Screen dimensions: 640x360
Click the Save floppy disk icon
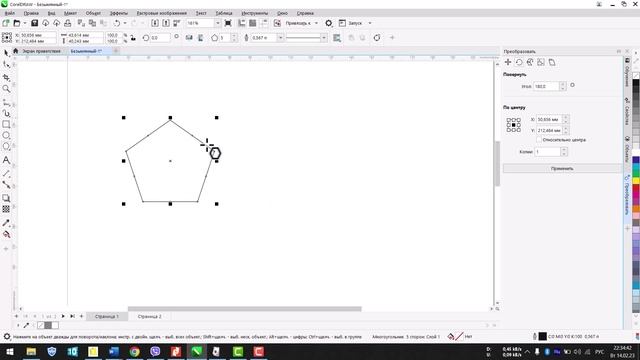35,23
